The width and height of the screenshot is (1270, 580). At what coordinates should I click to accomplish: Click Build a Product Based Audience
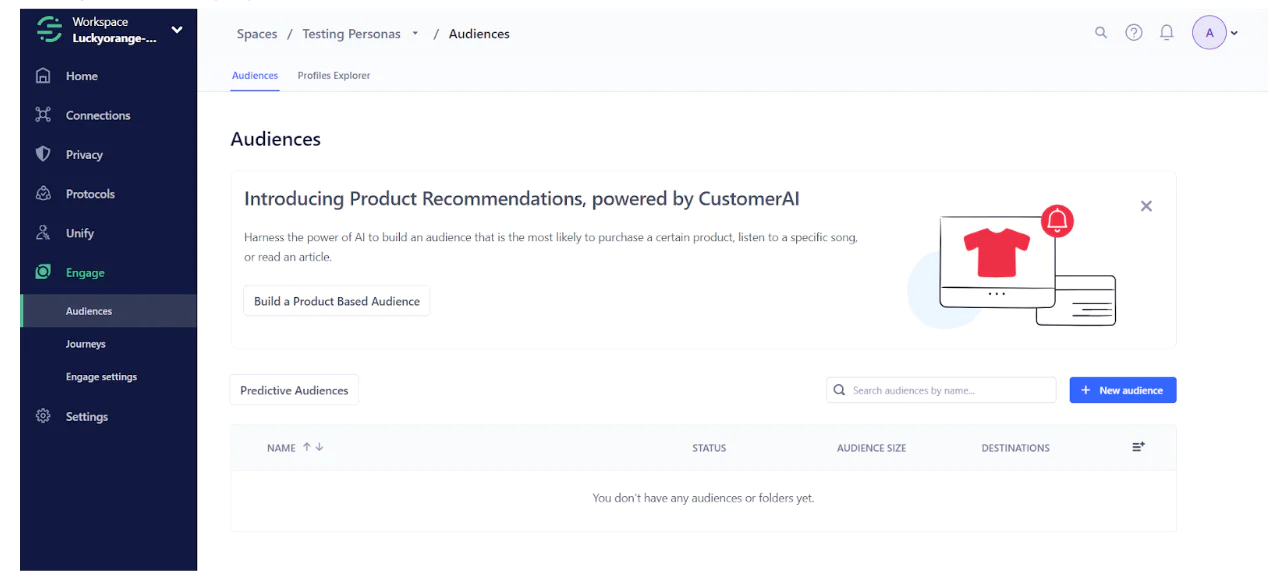[336, 300]
